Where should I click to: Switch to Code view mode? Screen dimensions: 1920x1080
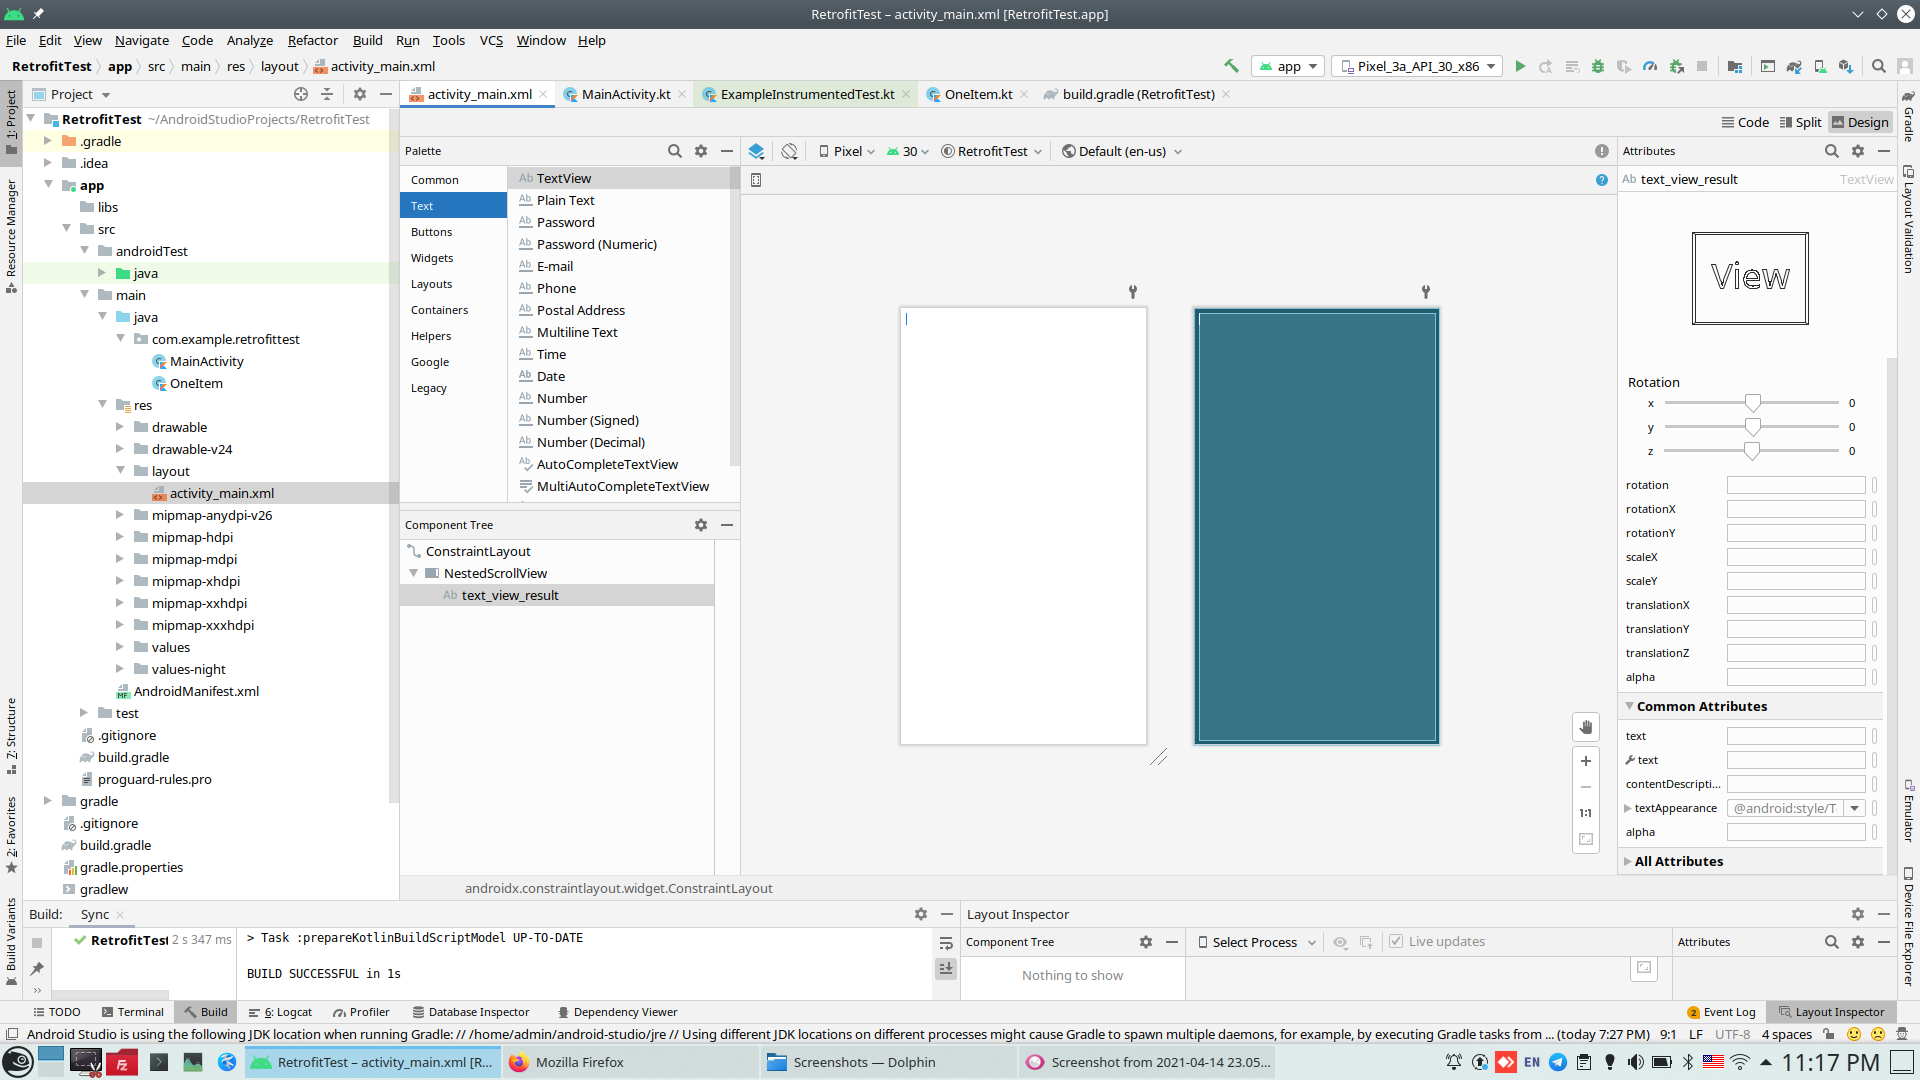coord(1745,122)
